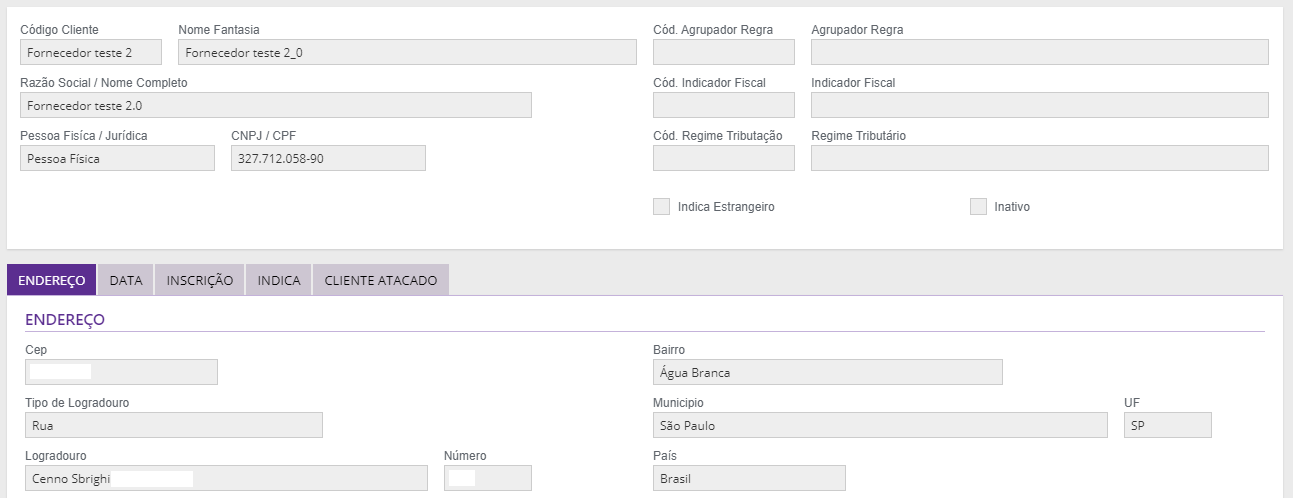
Task: Click the Razão Social / Nome Completo field
Action: (x=275, y=105)
